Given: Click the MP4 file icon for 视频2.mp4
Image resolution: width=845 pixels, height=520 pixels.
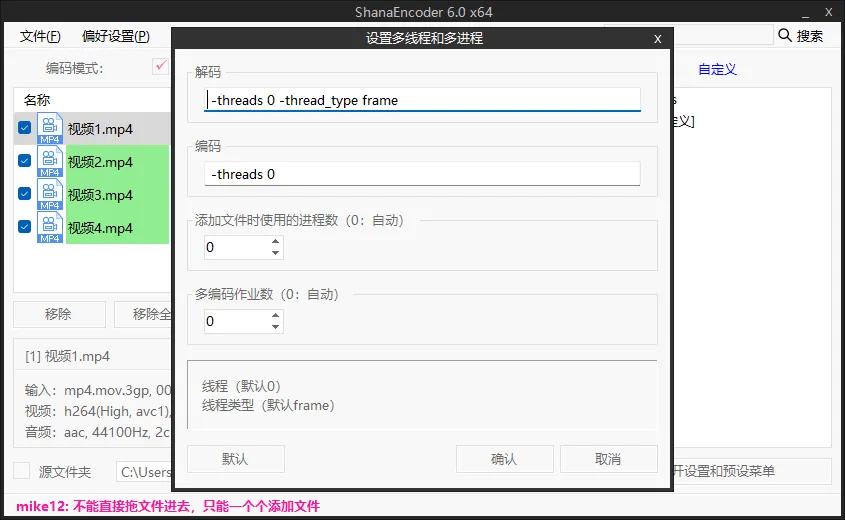Looking at the screenshot, I should pos(50,162).
